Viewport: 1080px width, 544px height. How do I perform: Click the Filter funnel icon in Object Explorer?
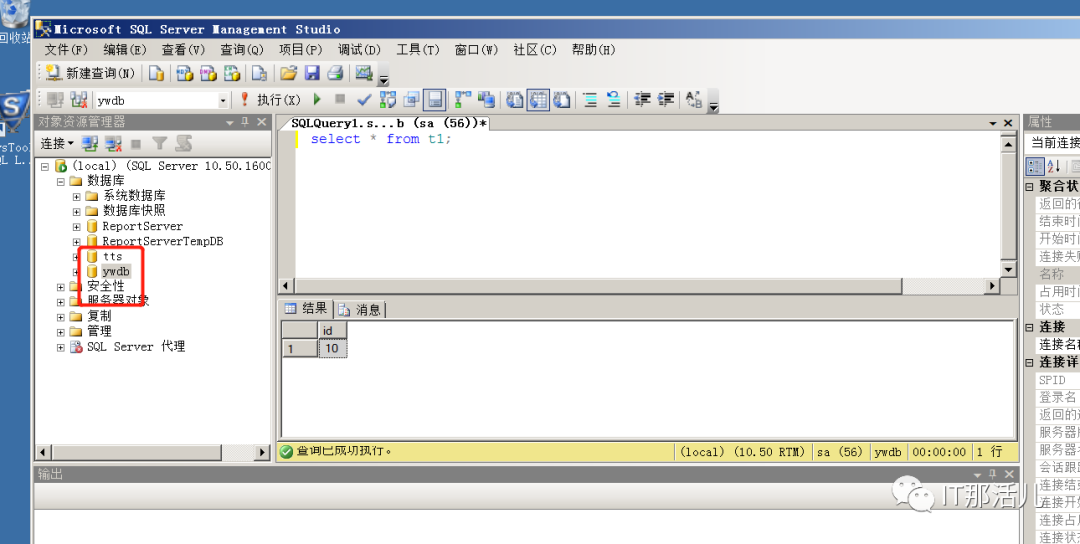(160, 143)
